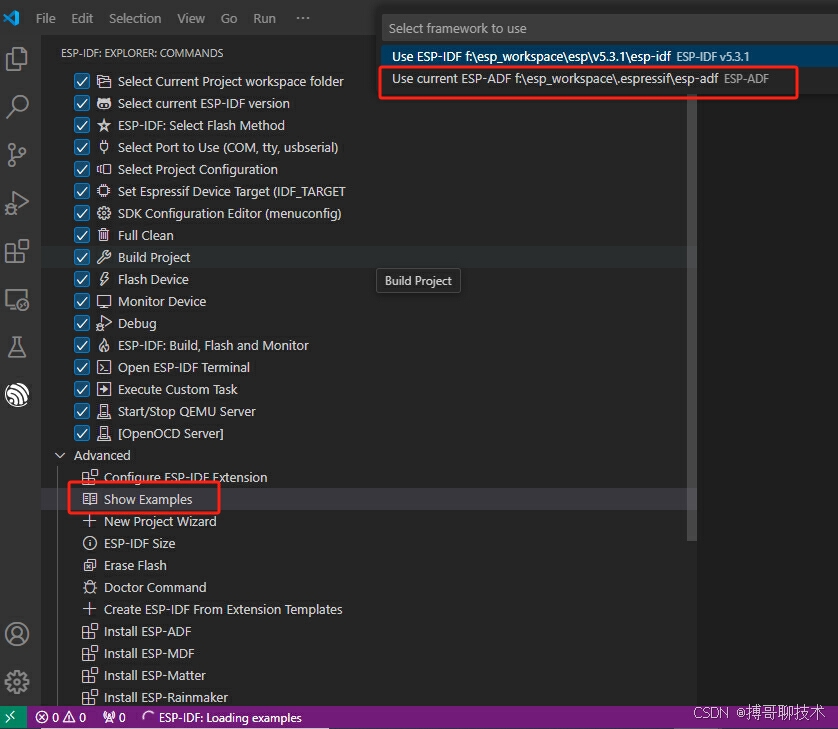Open Remote Explorer icon in activity bar
The width and height of the screenshot is (838, 729).
pos(17,300)
